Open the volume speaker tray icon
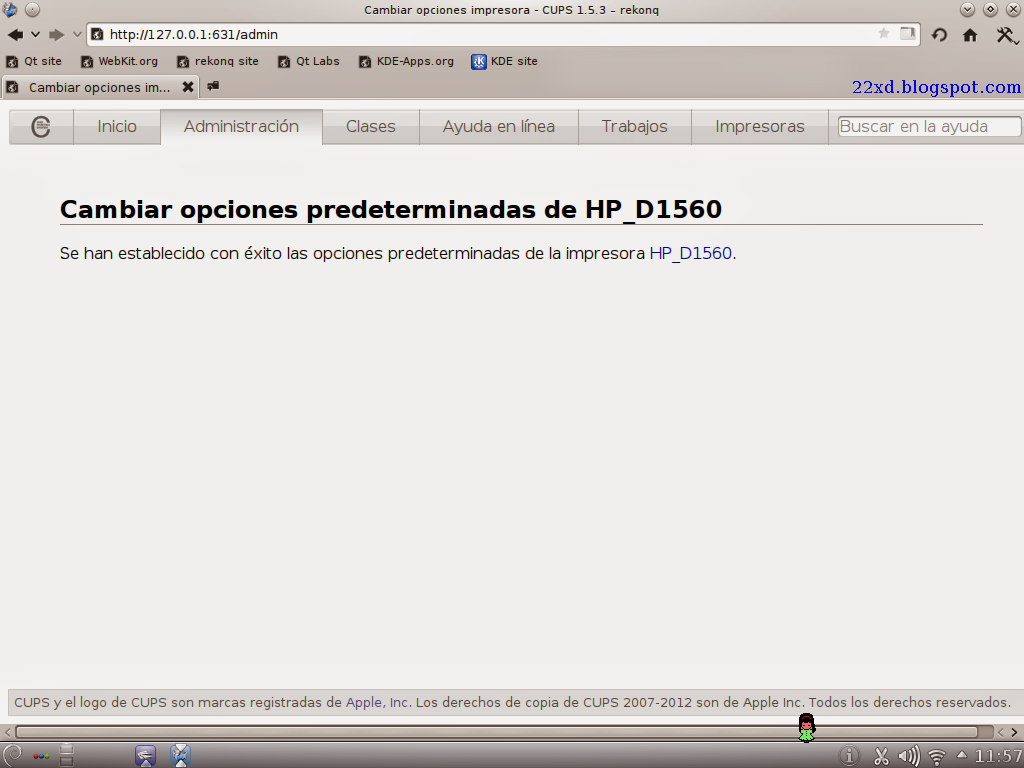This screenshot has width=1024, height=768. tap(909, 756)
